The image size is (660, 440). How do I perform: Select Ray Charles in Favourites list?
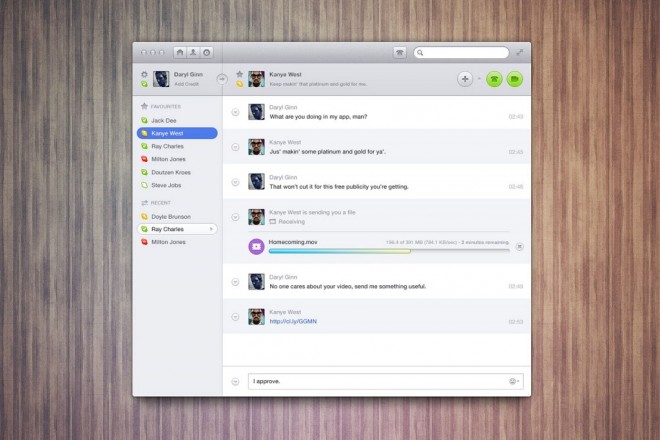point(177,146)
